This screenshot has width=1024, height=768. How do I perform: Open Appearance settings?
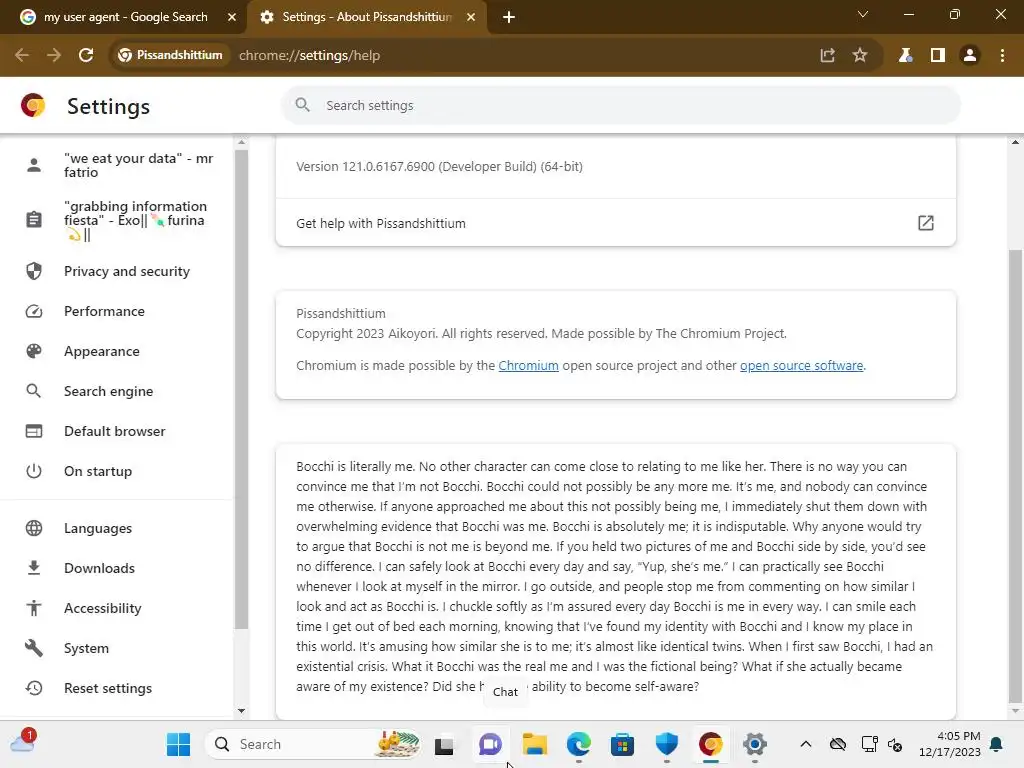tap(118, 351)
